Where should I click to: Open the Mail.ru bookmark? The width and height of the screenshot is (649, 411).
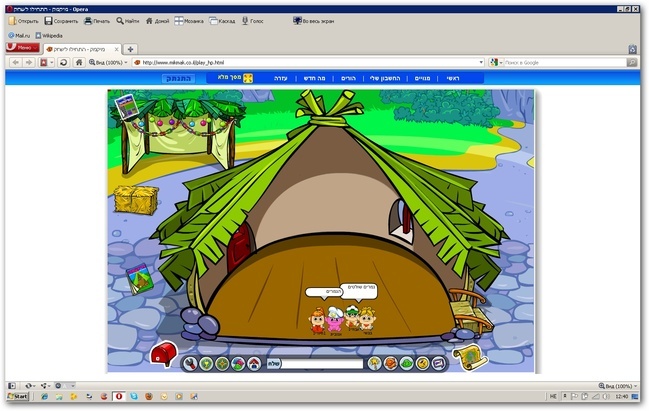coord(19,36)
